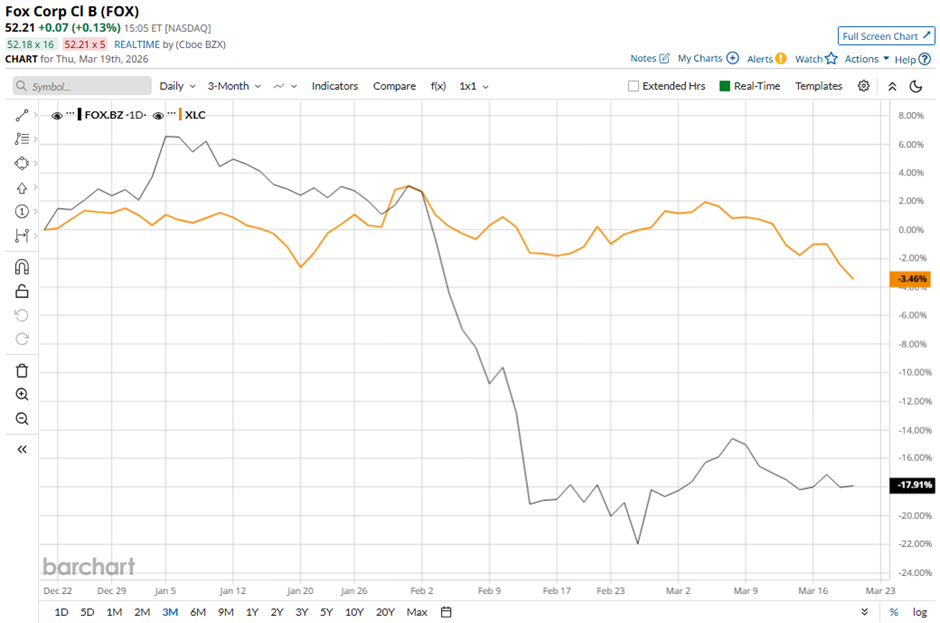This screenshot has width=940, height=623.
Task: Open the Compare menu
Action: tap(394, 86)
